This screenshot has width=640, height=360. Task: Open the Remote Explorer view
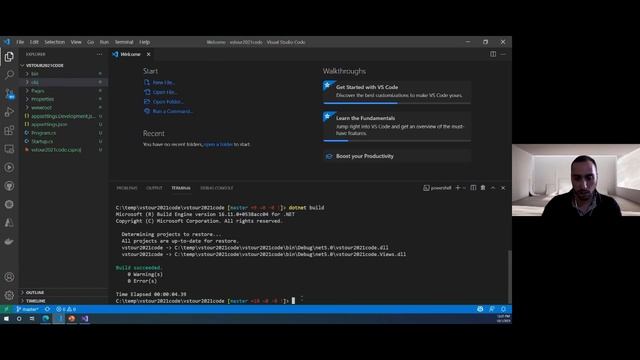pos(9,149)
